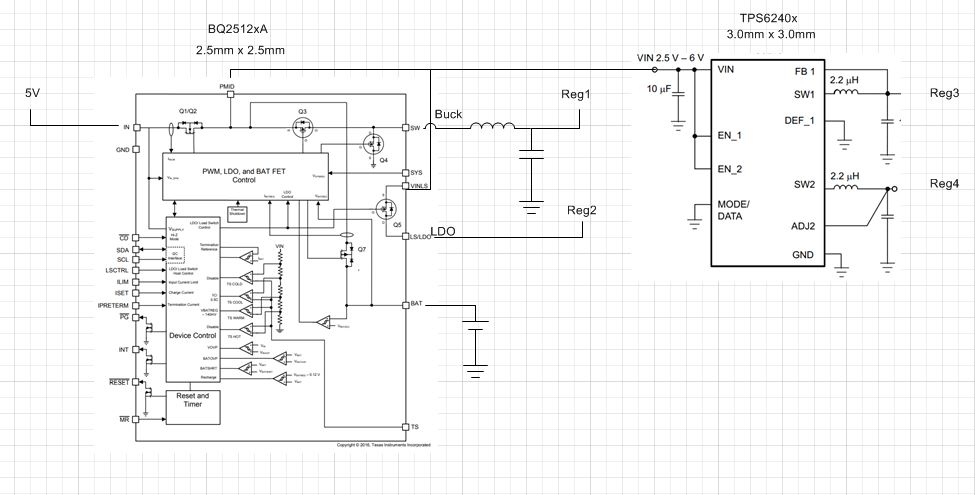Click the Reg1 output label
The height and width of the screenshot is (495, 975).
click(x=576, y=95)
